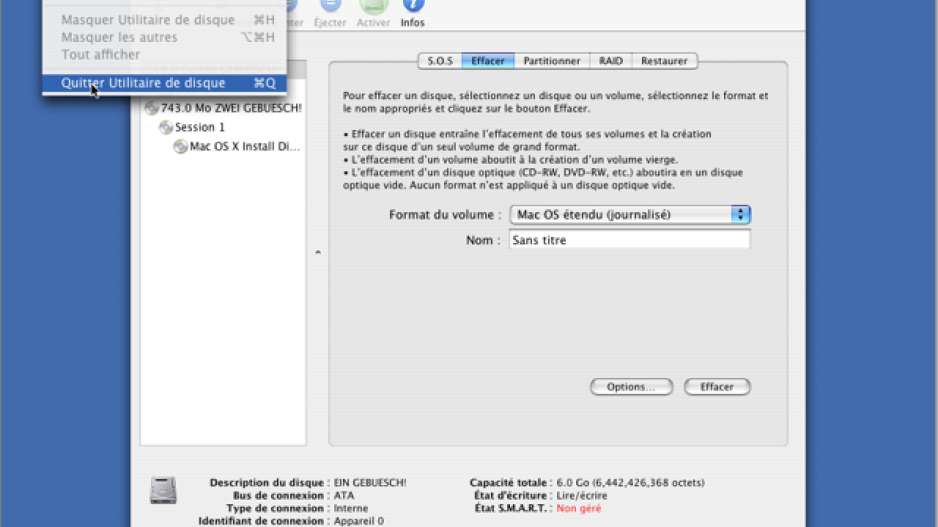Viewport: 938px width, 527px height.
Task: Choose Masquer les autres menu item
Action: [x=164, y=37]
